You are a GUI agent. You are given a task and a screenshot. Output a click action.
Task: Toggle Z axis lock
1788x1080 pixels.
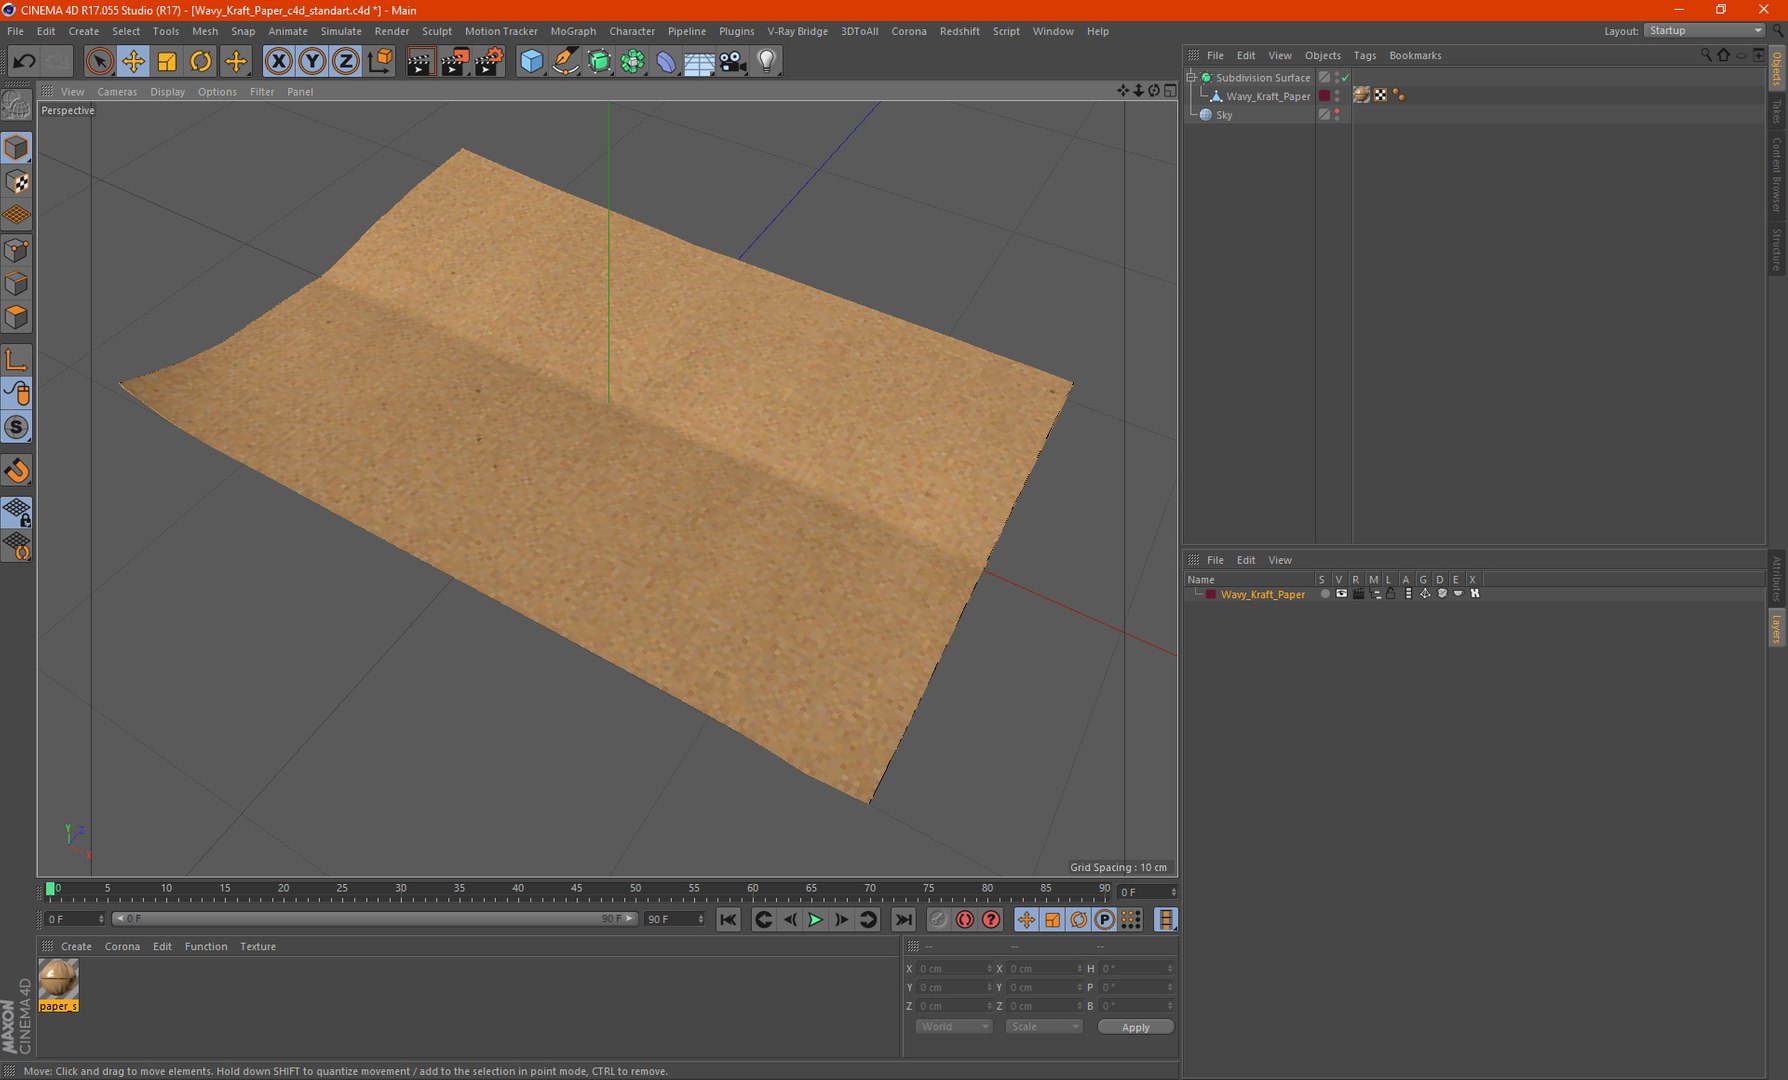point(346,62)
